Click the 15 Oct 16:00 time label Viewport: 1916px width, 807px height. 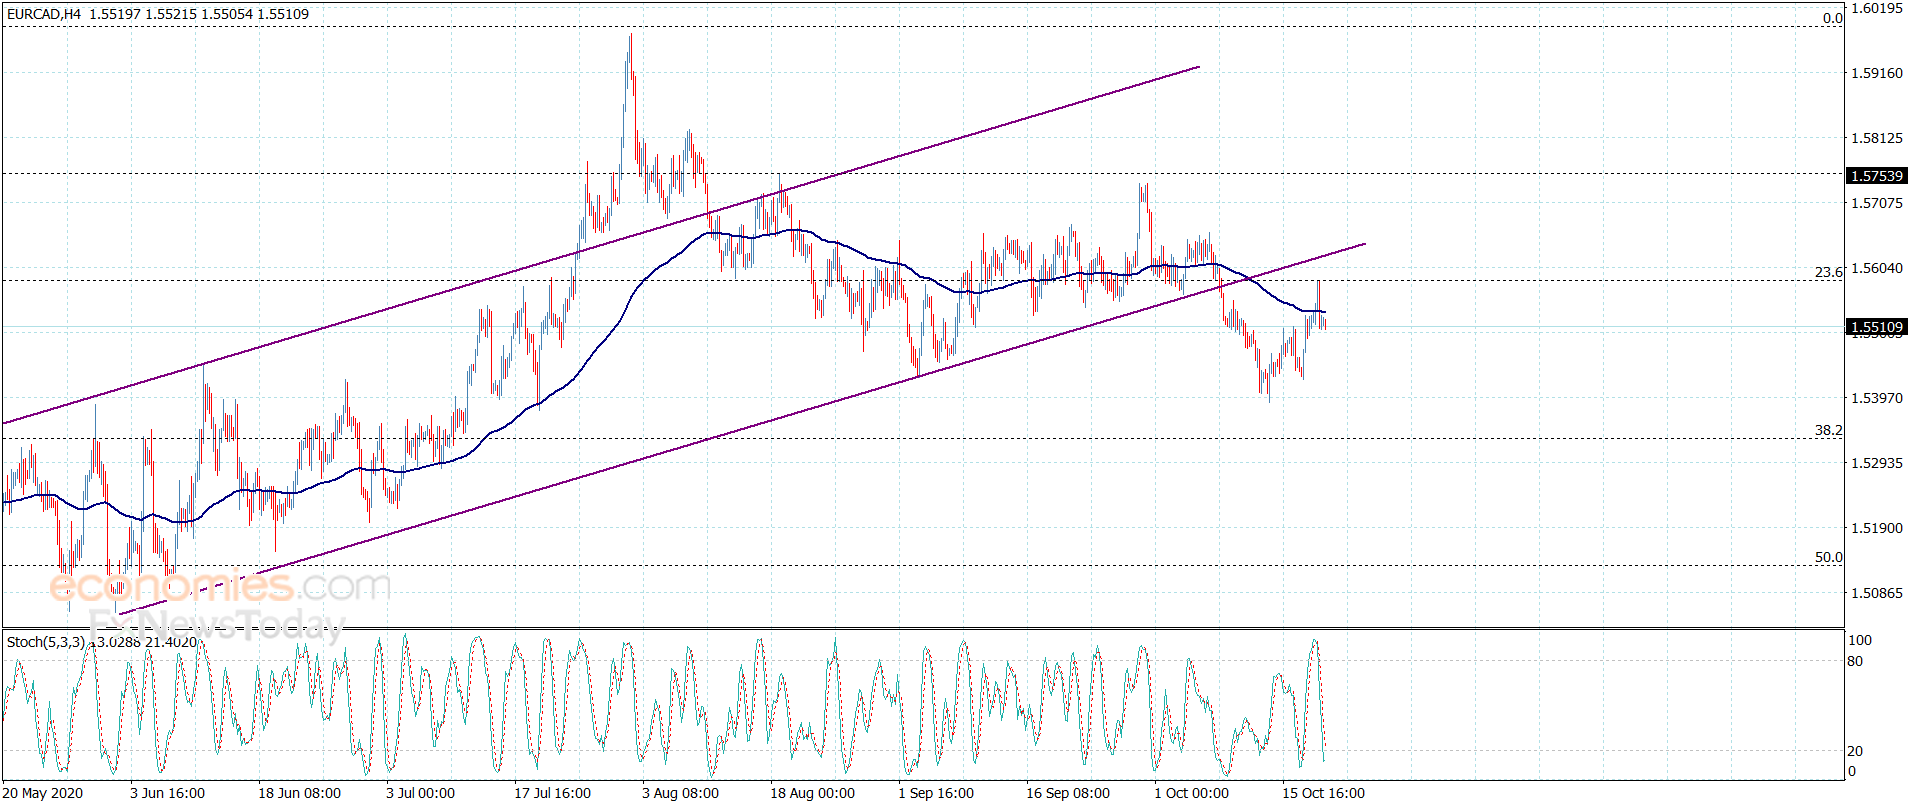click(1324, 793)
